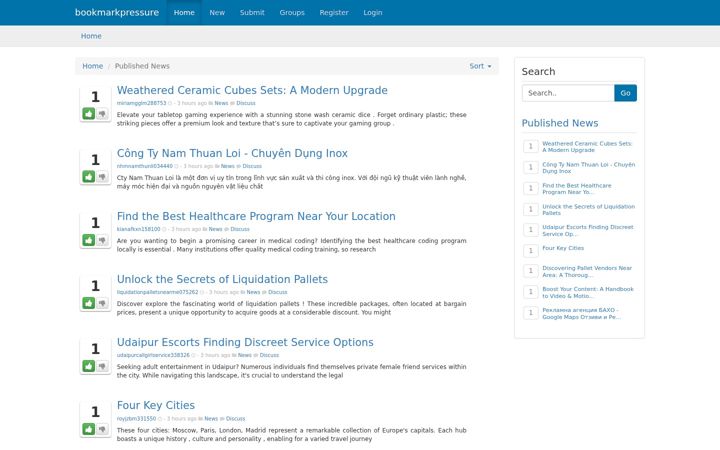The image size is (720, 450).
Task: Click News category under Weathered Ceramic Cubes
Action: click(x=221, y=103)
